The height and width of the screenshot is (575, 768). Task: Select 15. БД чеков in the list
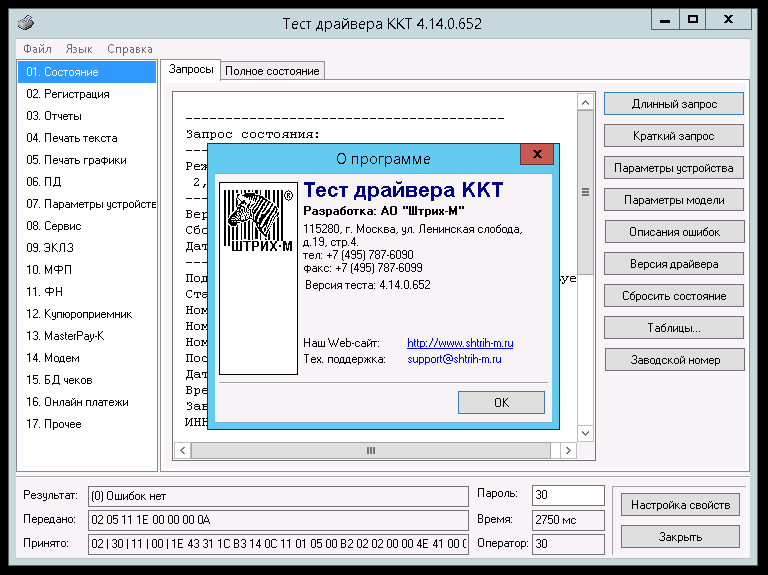(x=87, y=380)
